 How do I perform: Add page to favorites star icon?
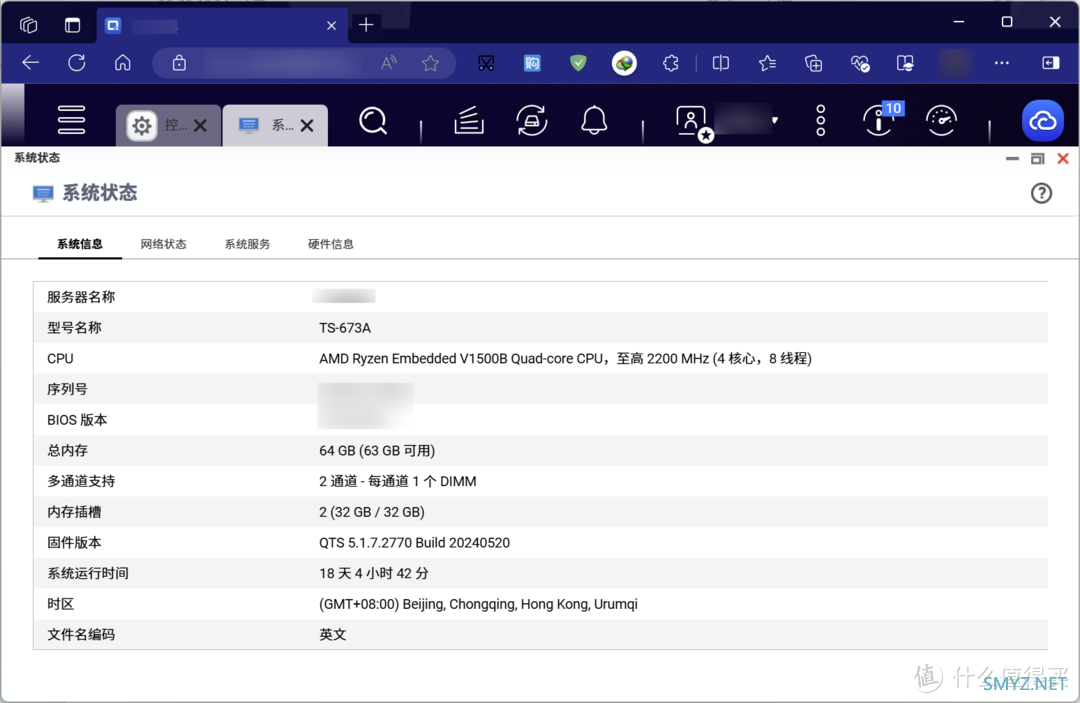(x=430, y=63)
